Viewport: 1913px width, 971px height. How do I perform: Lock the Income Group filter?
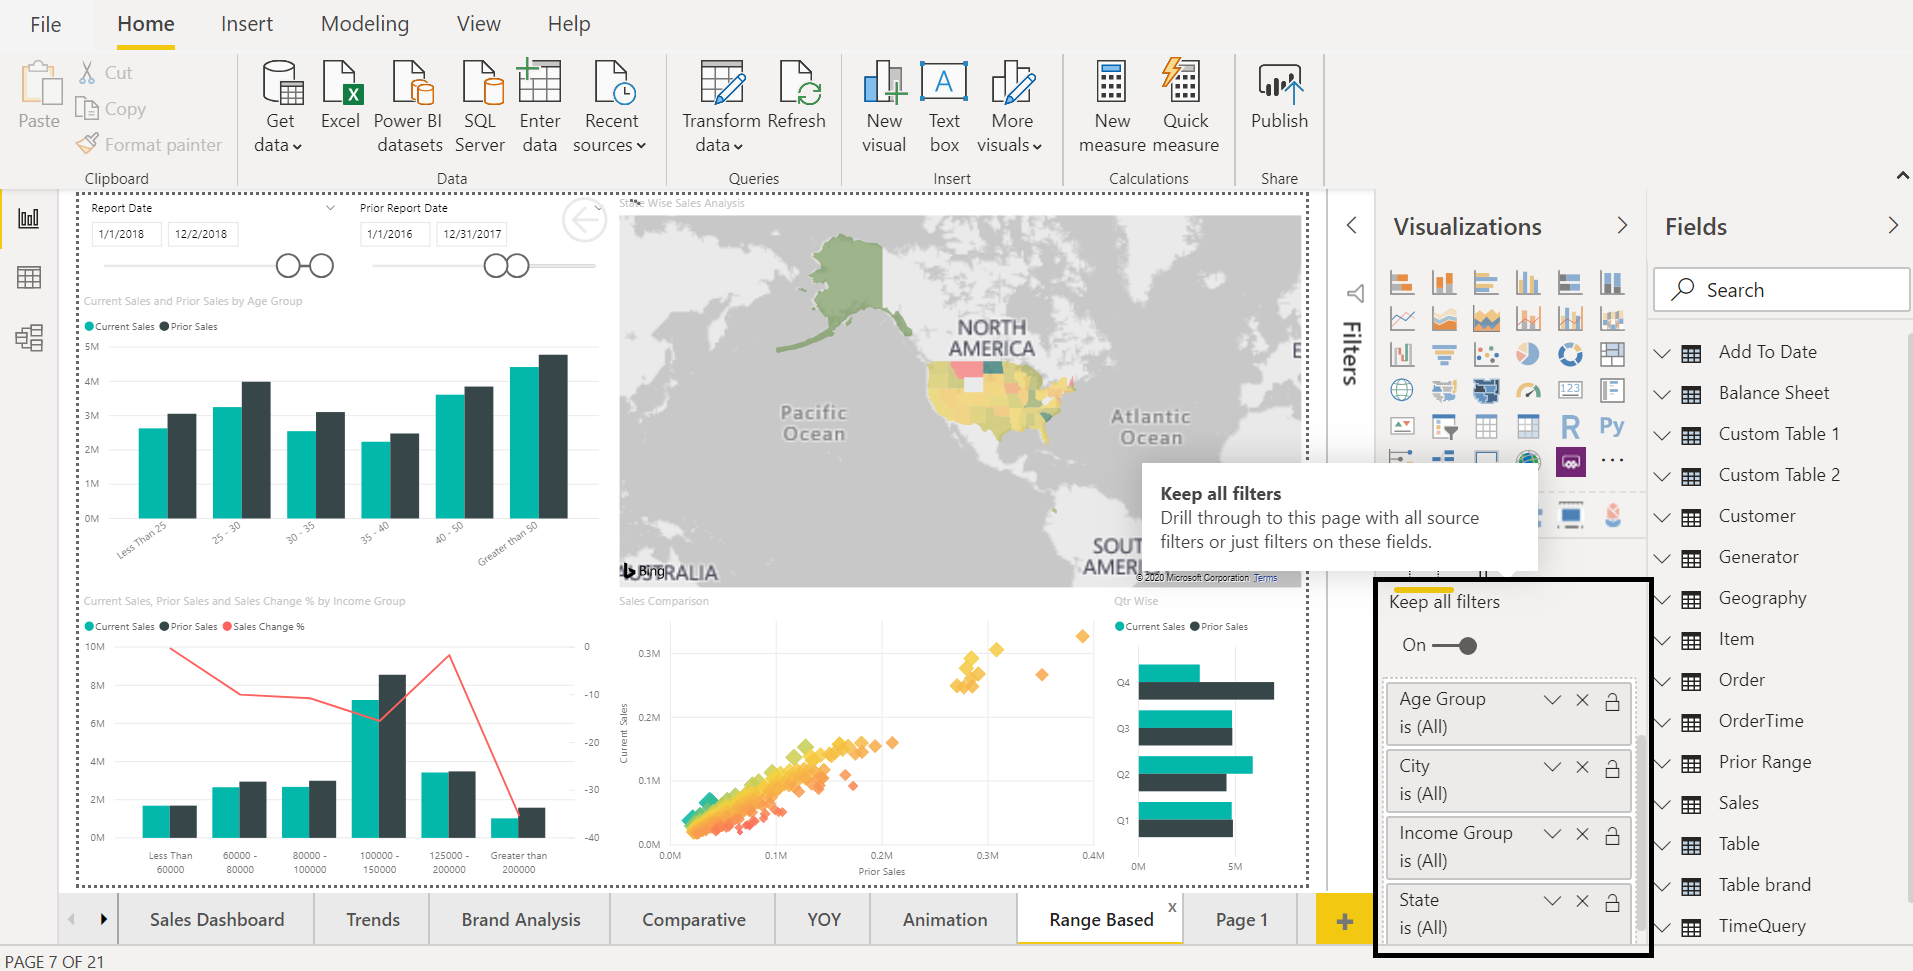click(1612, 835)
